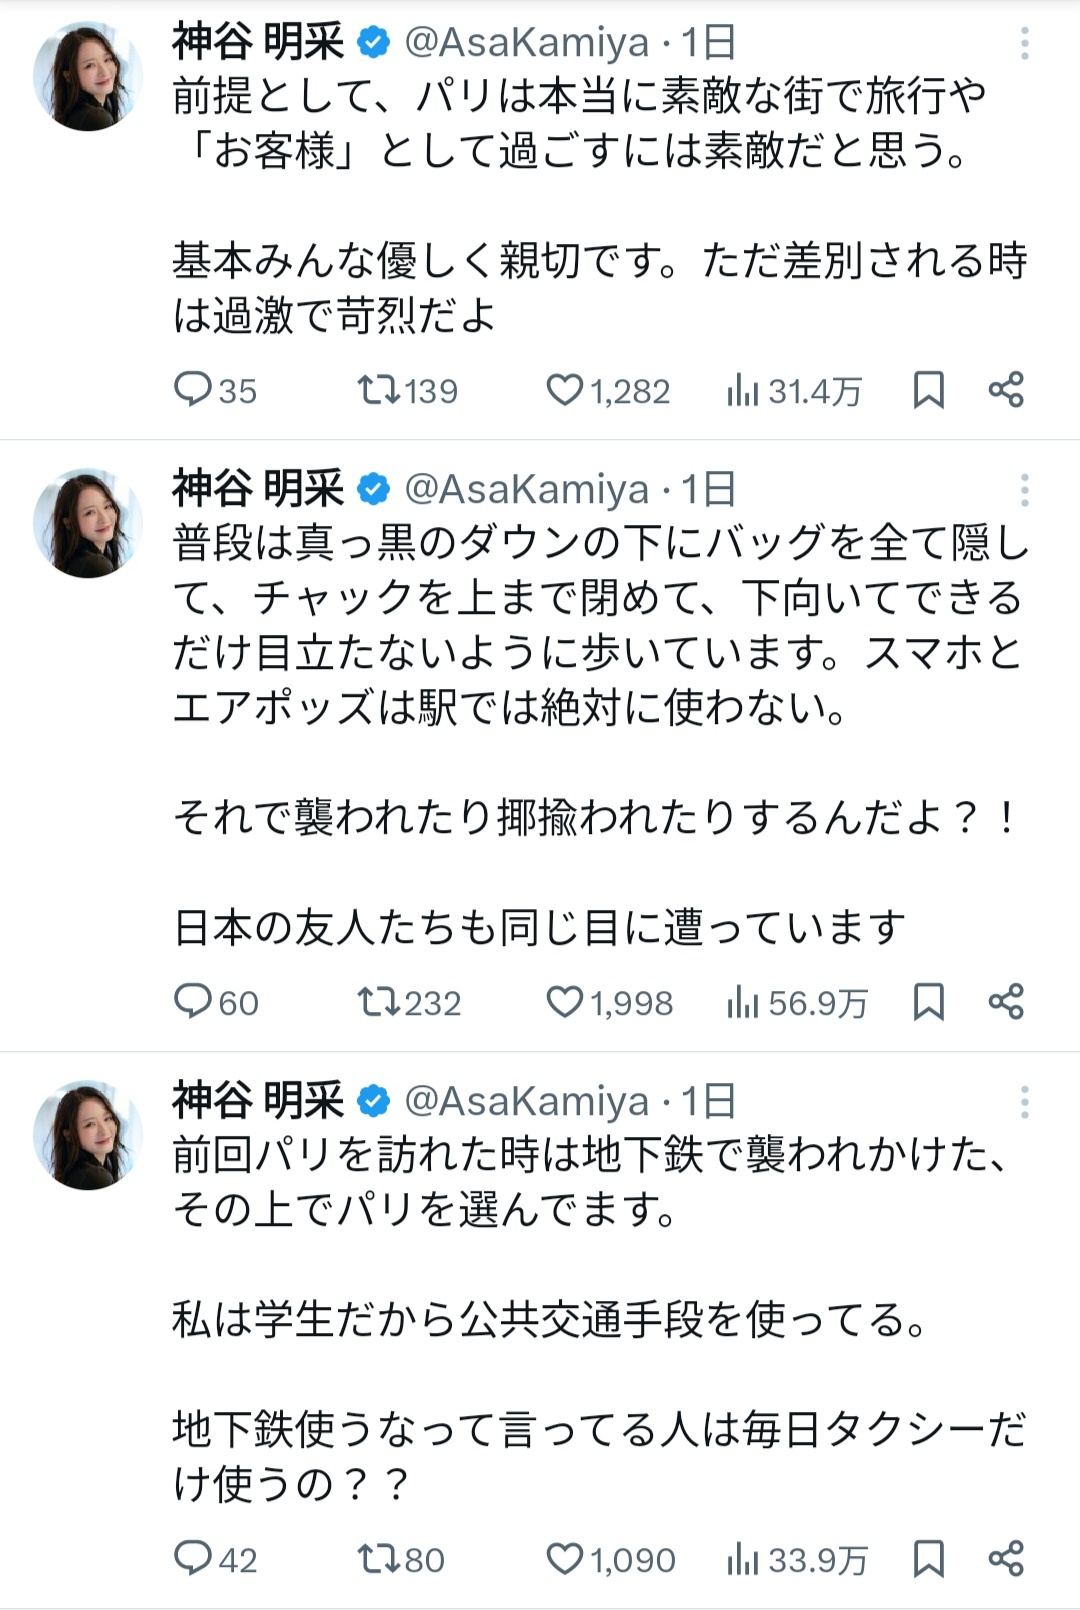
Task: Reply to the first tweet with 35 replies
Action: pos(193,389)
